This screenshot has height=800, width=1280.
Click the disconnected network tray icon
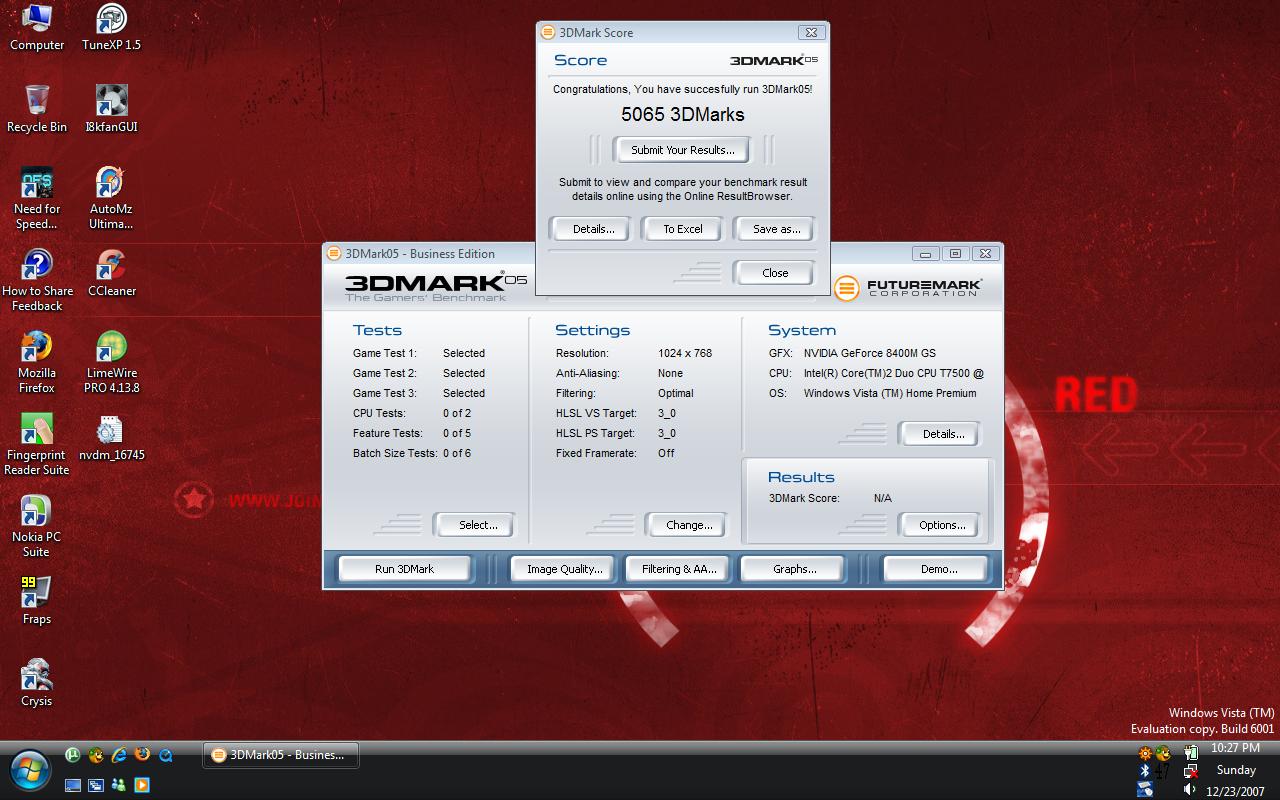tap(1190, 771)
